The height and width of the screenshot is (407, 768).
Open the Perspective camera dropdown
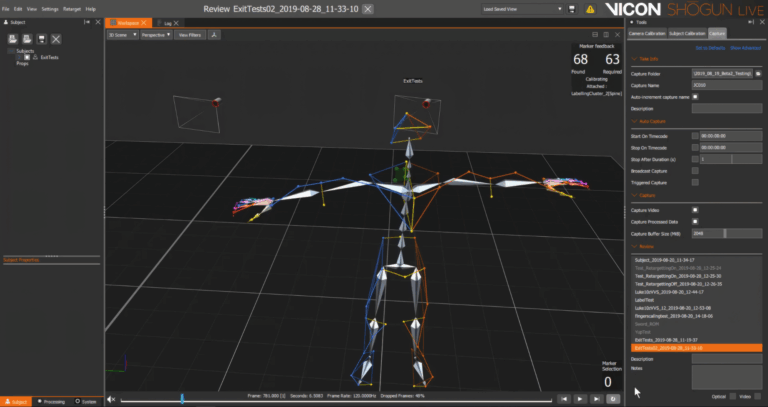pyautogui.click(x=155, y=34)
